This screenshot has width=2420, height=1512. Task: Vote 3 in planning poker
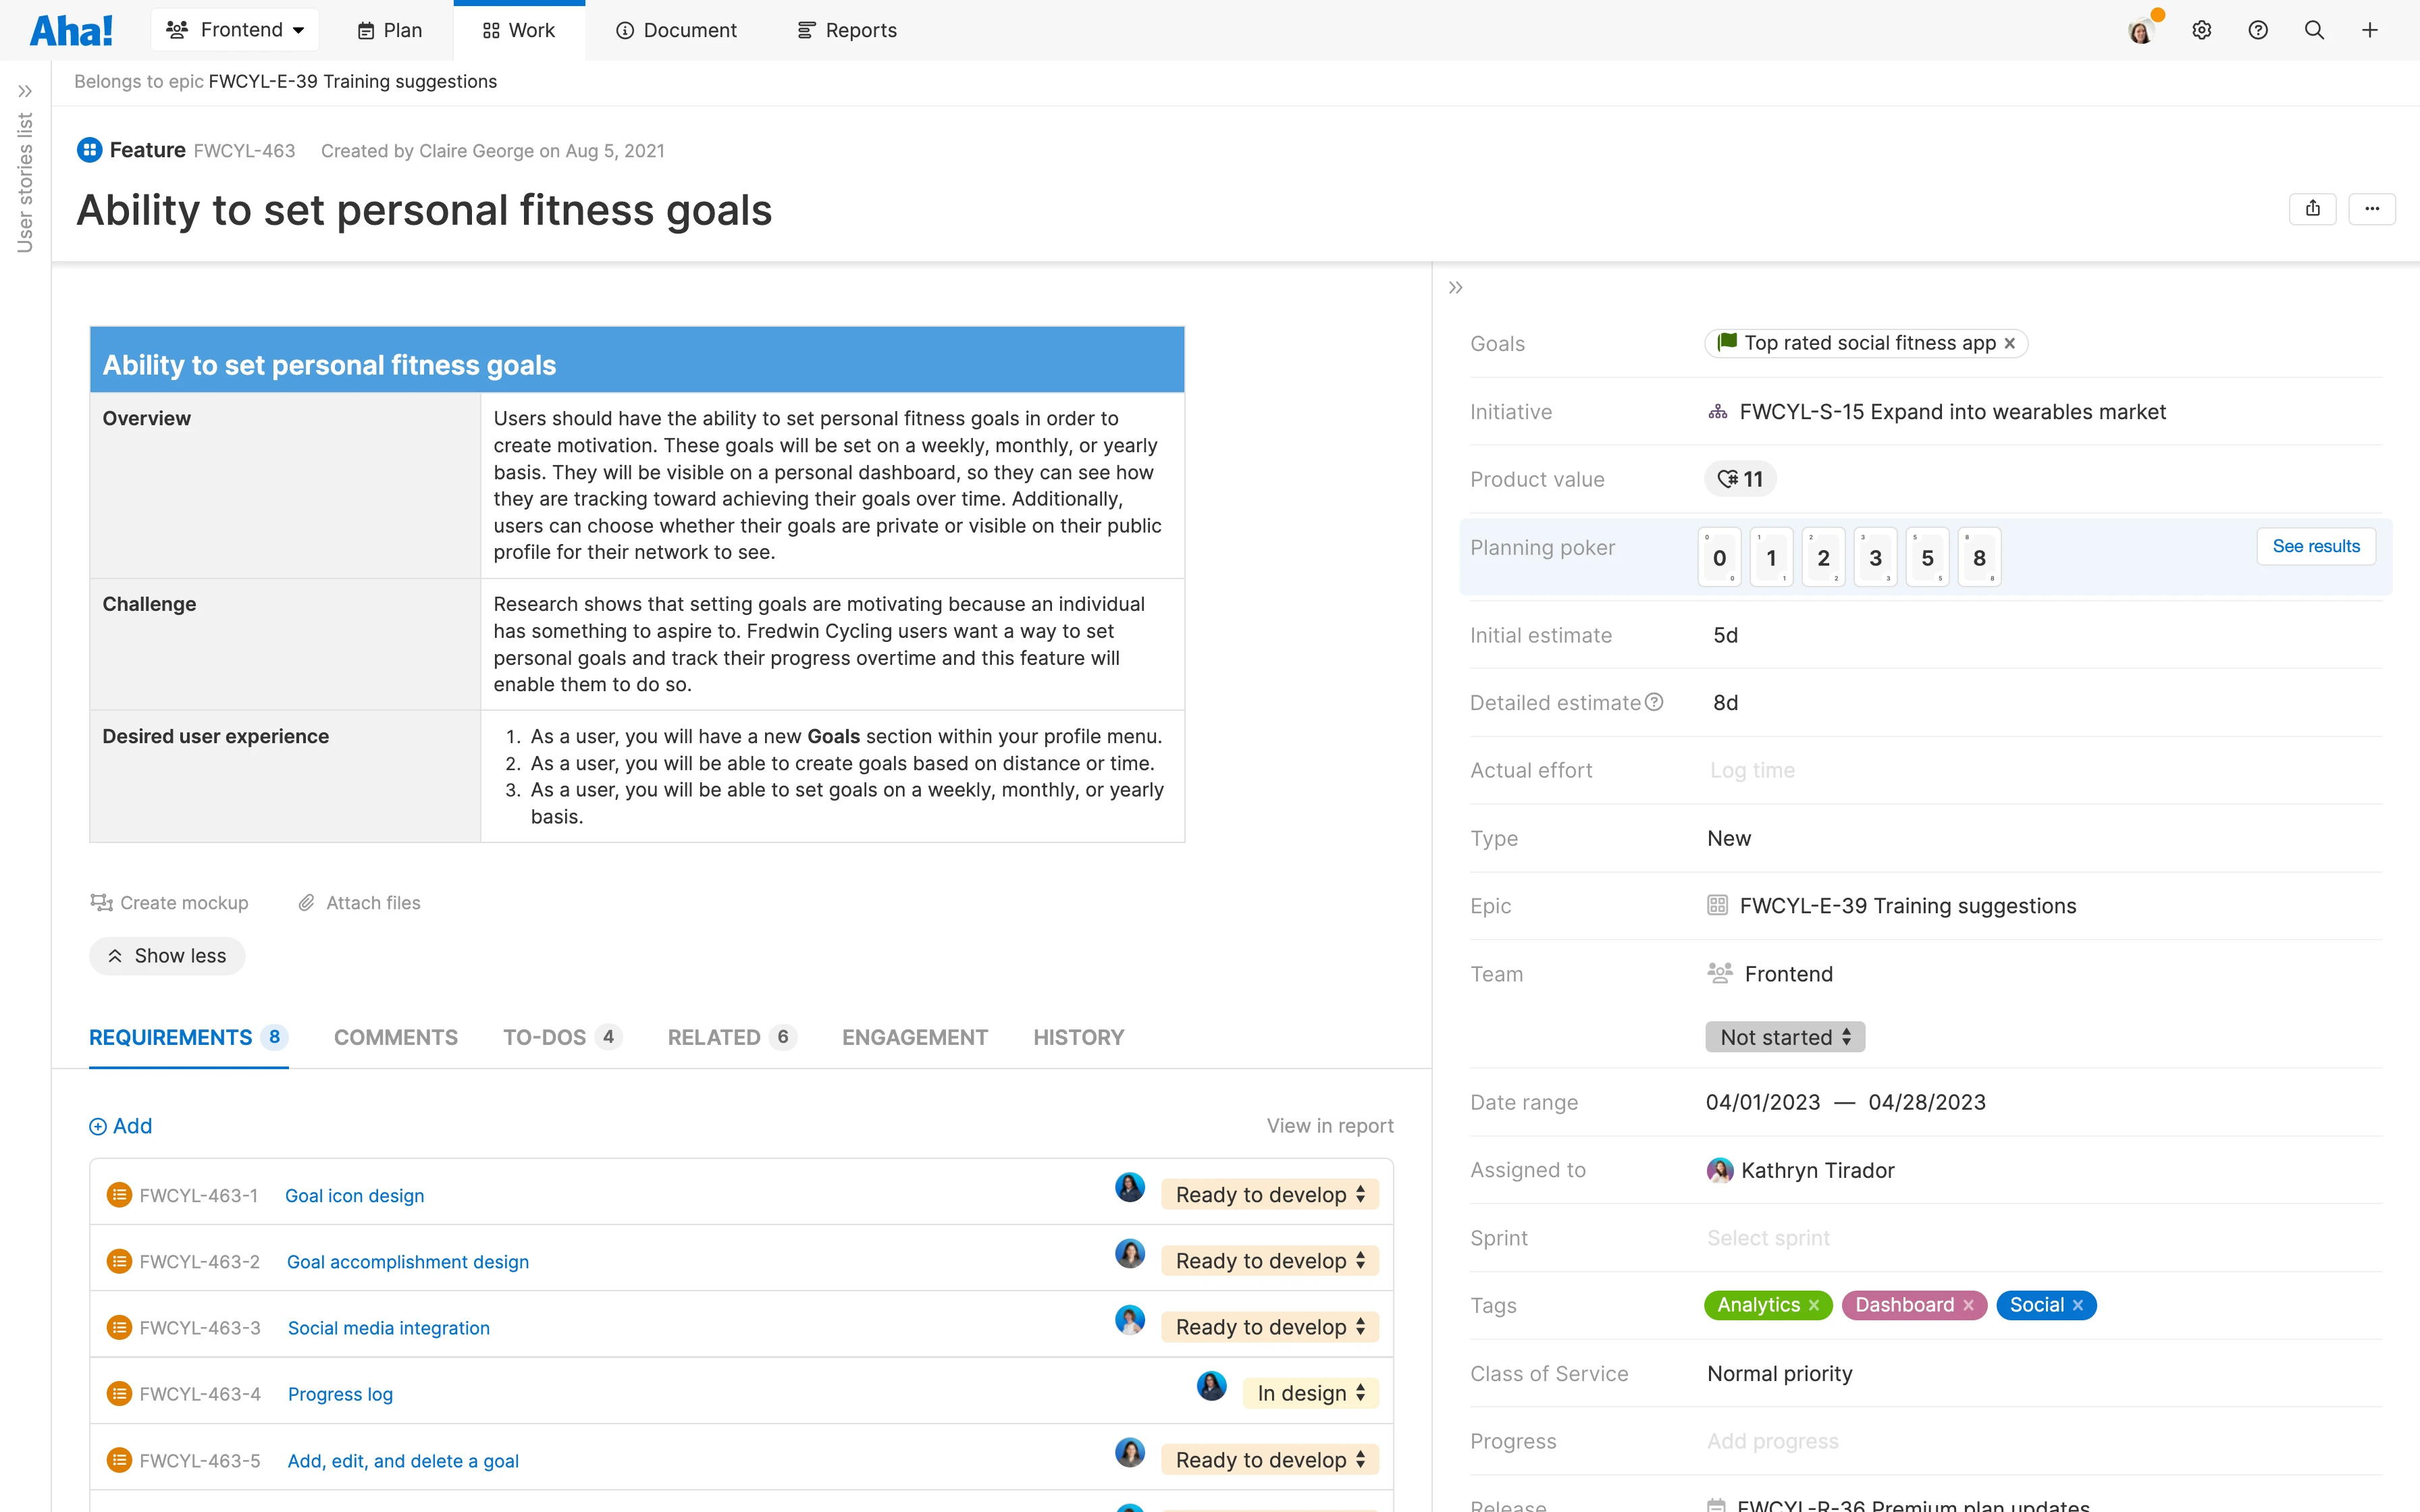click(x=1875, y=557)
